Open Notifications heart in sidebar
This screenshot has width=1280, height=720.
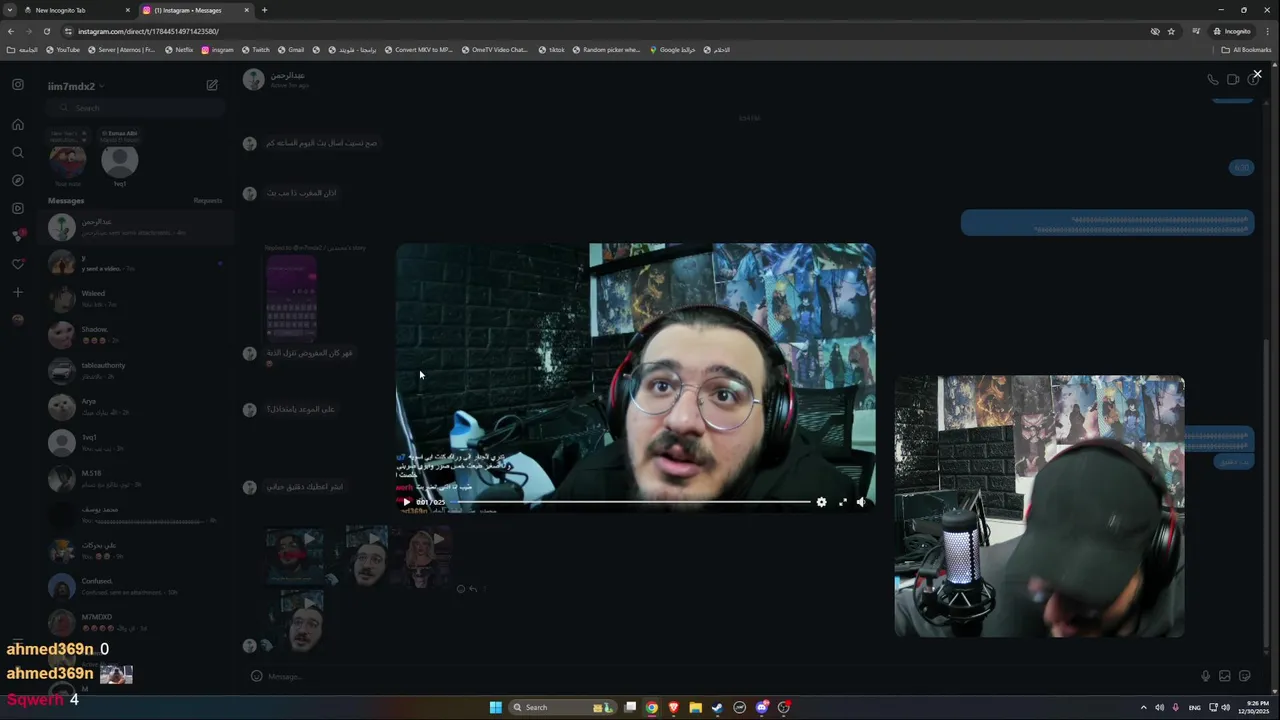17,264
